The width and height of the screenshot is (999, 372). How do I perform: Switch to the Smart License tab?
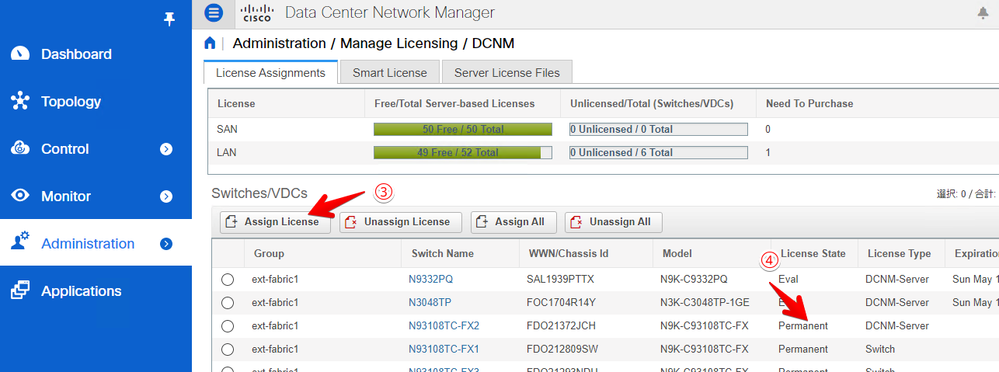[389, 73]
